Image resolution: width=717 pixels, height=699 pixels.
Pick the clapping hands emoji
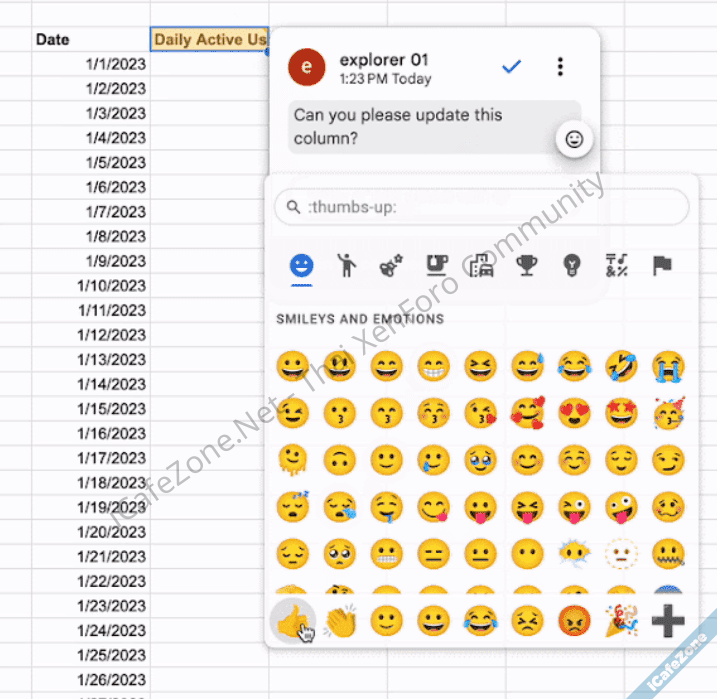tap(340, 621)
